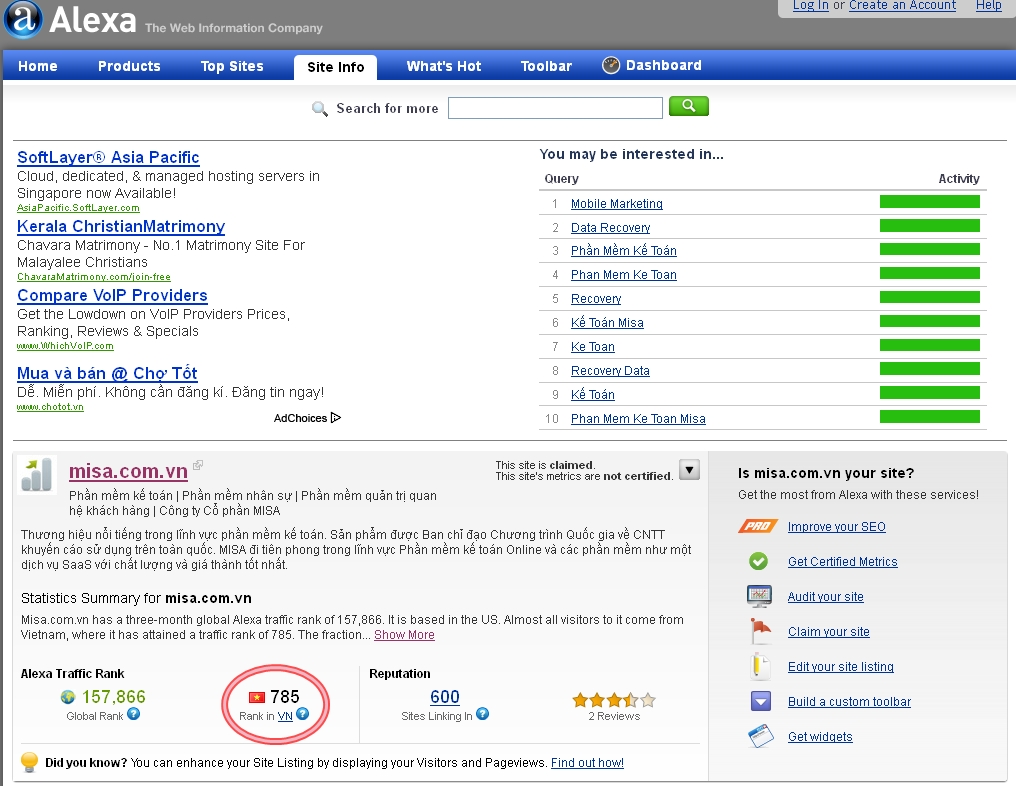Click the Build a custom toolbar icon
This screenshot has height=786, width=1016.
coord(760,701)
